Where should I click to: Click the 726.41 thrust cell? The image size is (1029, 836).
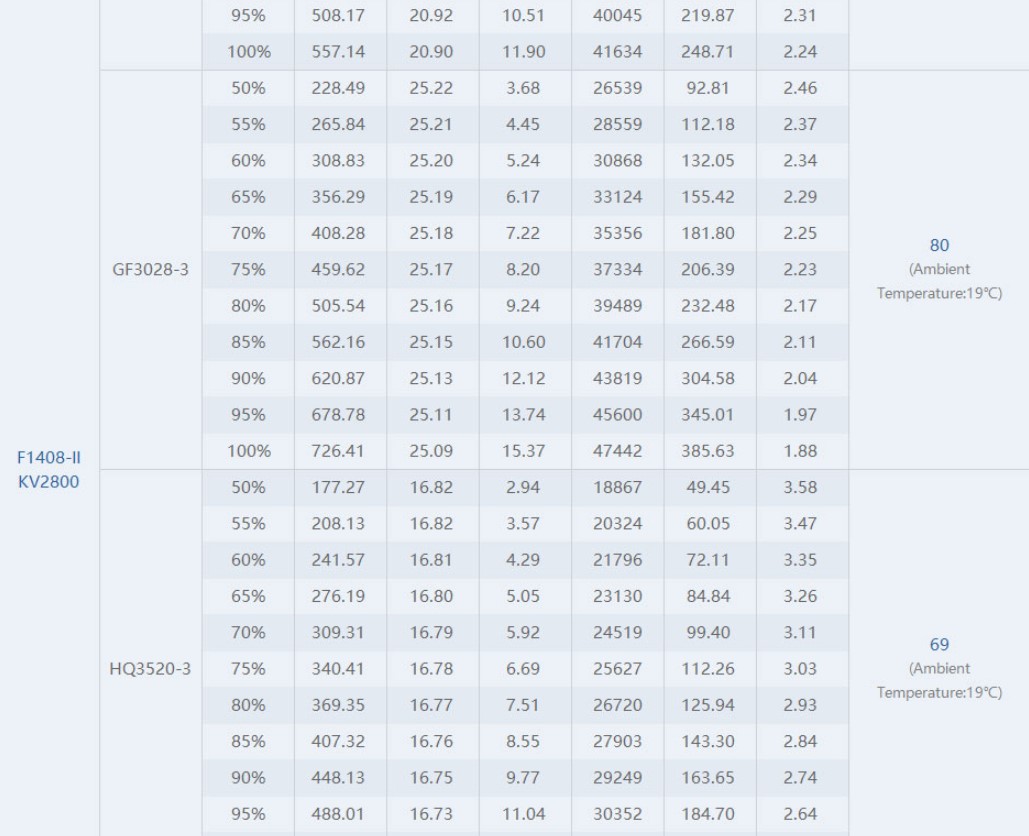pyautogui.click(x=338, y=451)
